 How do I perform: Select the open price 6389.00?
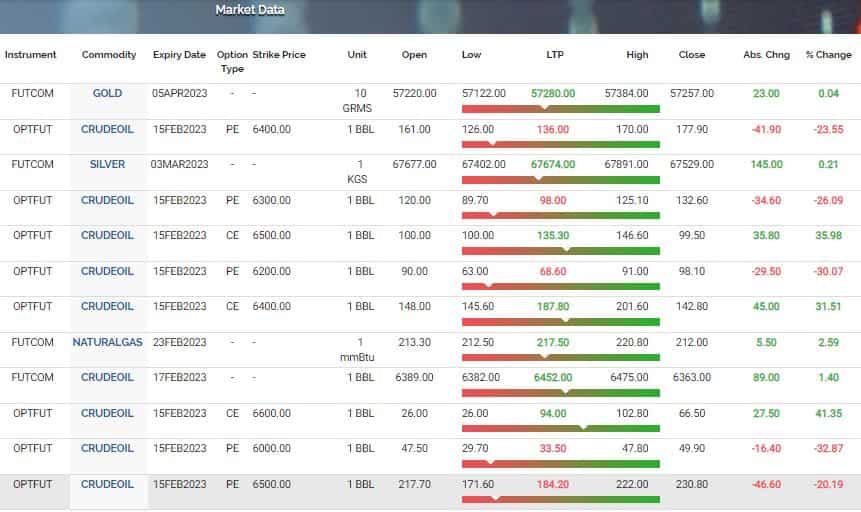point(415,377)
